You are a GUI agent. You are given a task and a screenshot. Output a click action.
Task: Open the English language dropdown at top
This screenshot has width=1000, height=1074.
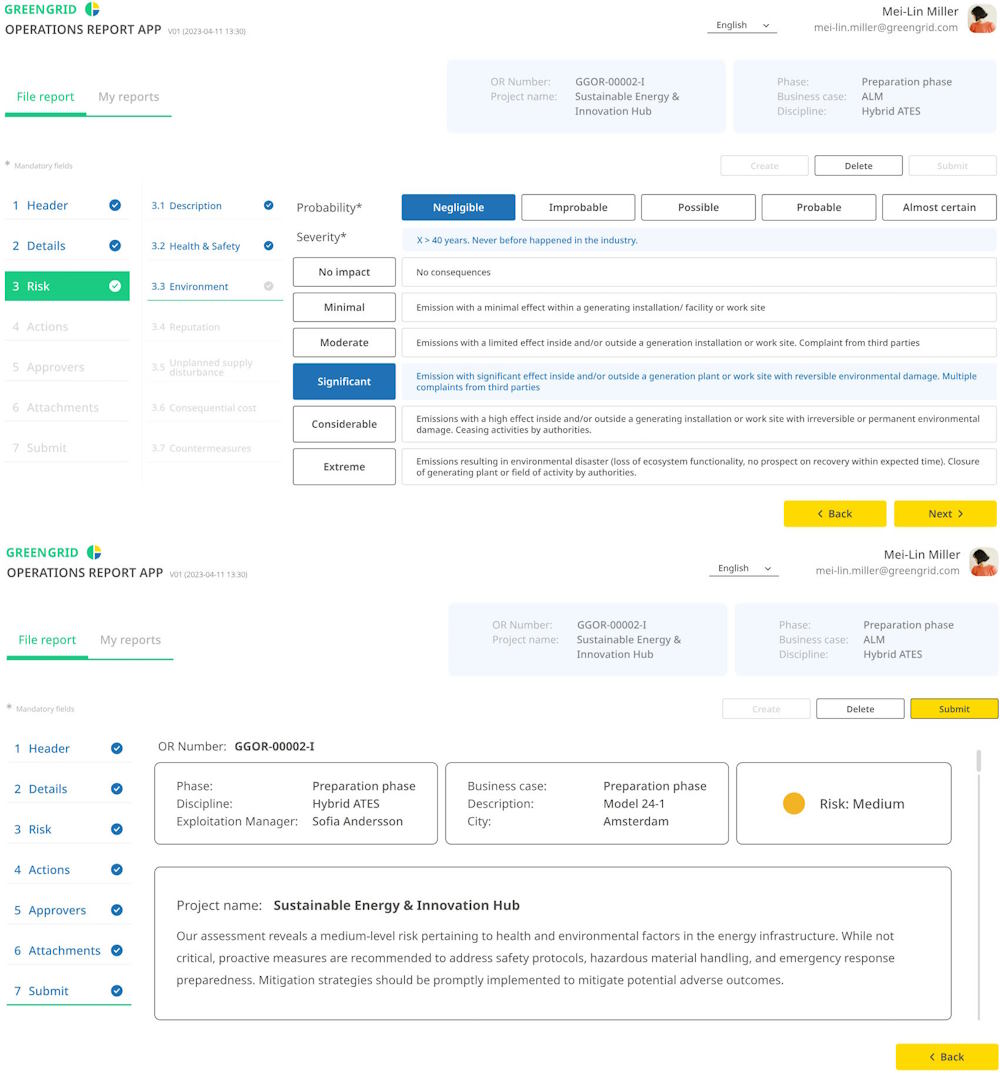[x=741, y=25]
